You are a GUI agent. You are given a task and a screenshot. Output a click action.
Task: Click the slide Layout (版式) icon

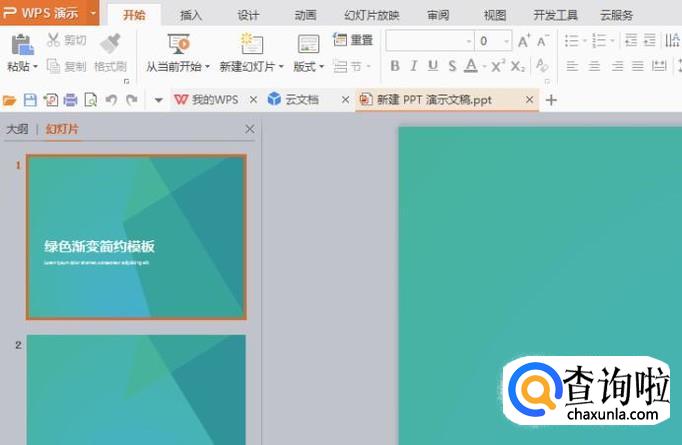click(x=308, y=44)
